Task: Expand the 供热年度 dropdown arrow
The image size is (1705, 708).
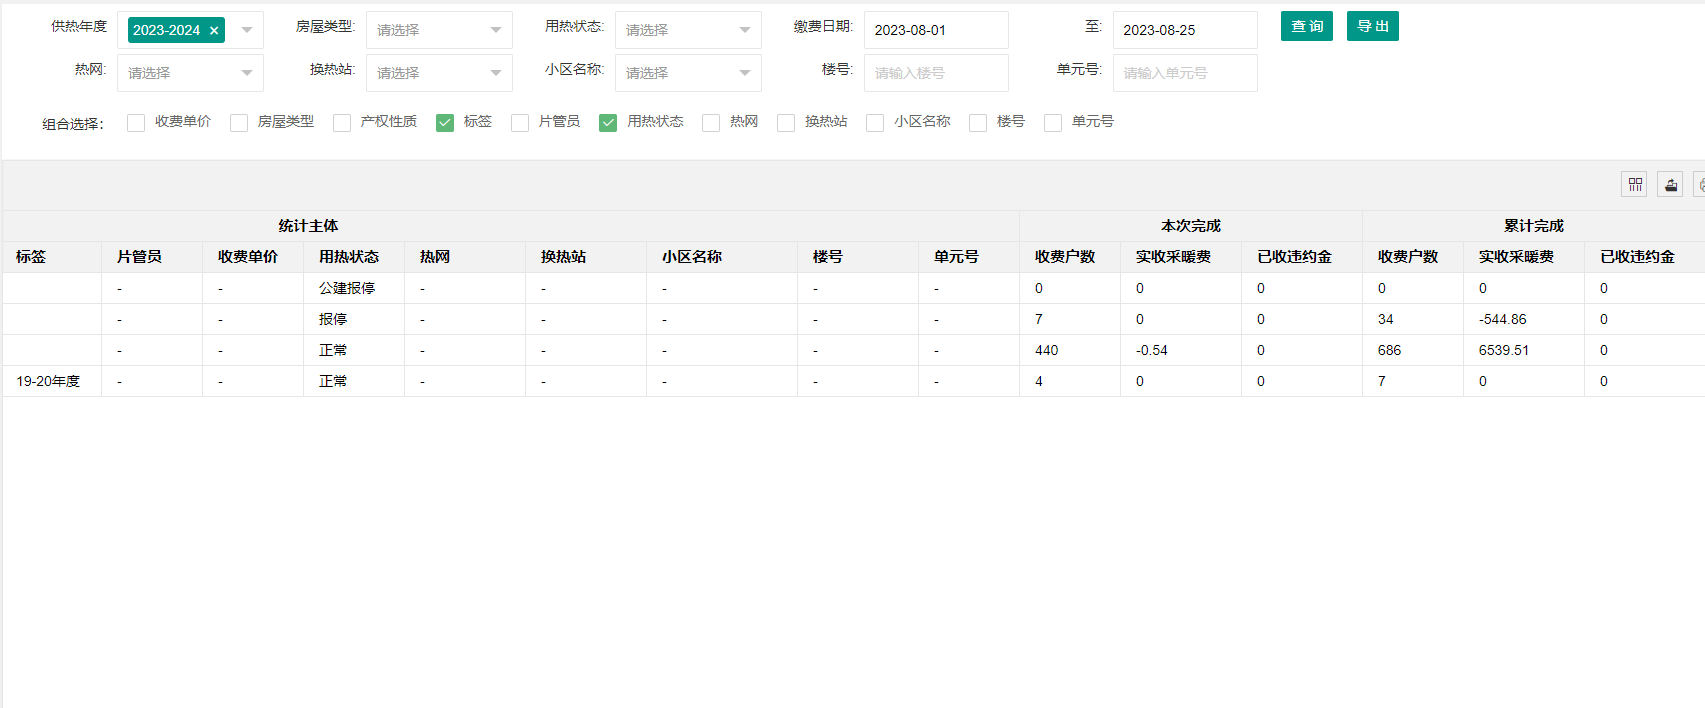Action: point(247,30)
